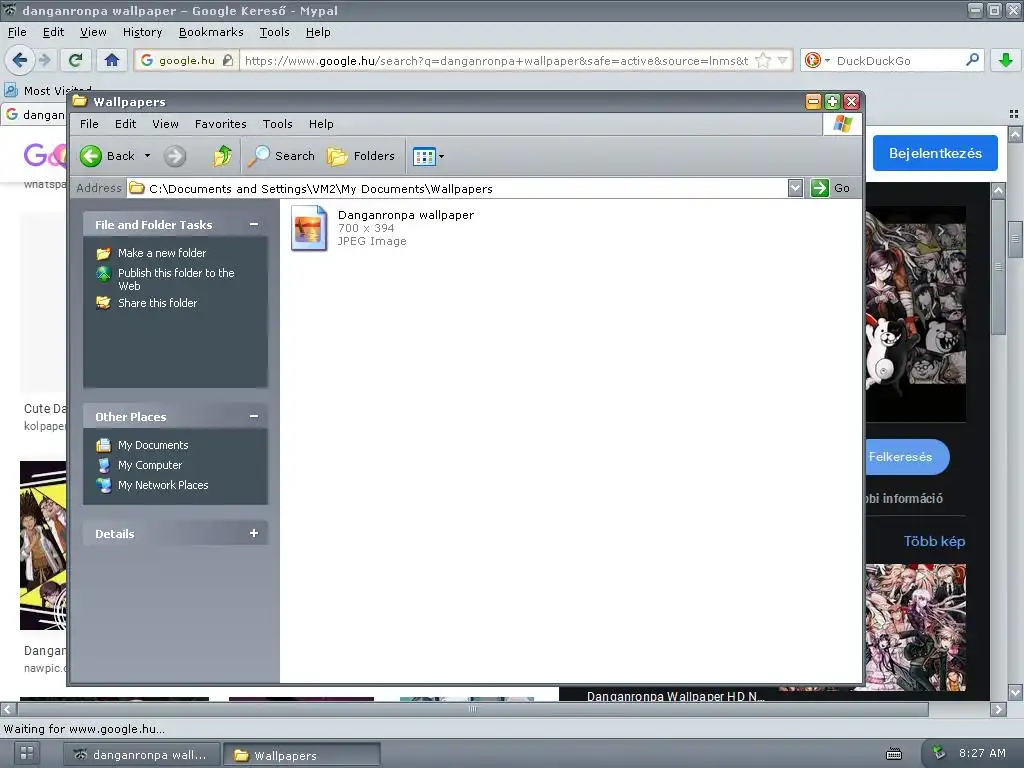Go to the Mypal browser home page
Viewport: 1024px width, 768px height.
112,61
